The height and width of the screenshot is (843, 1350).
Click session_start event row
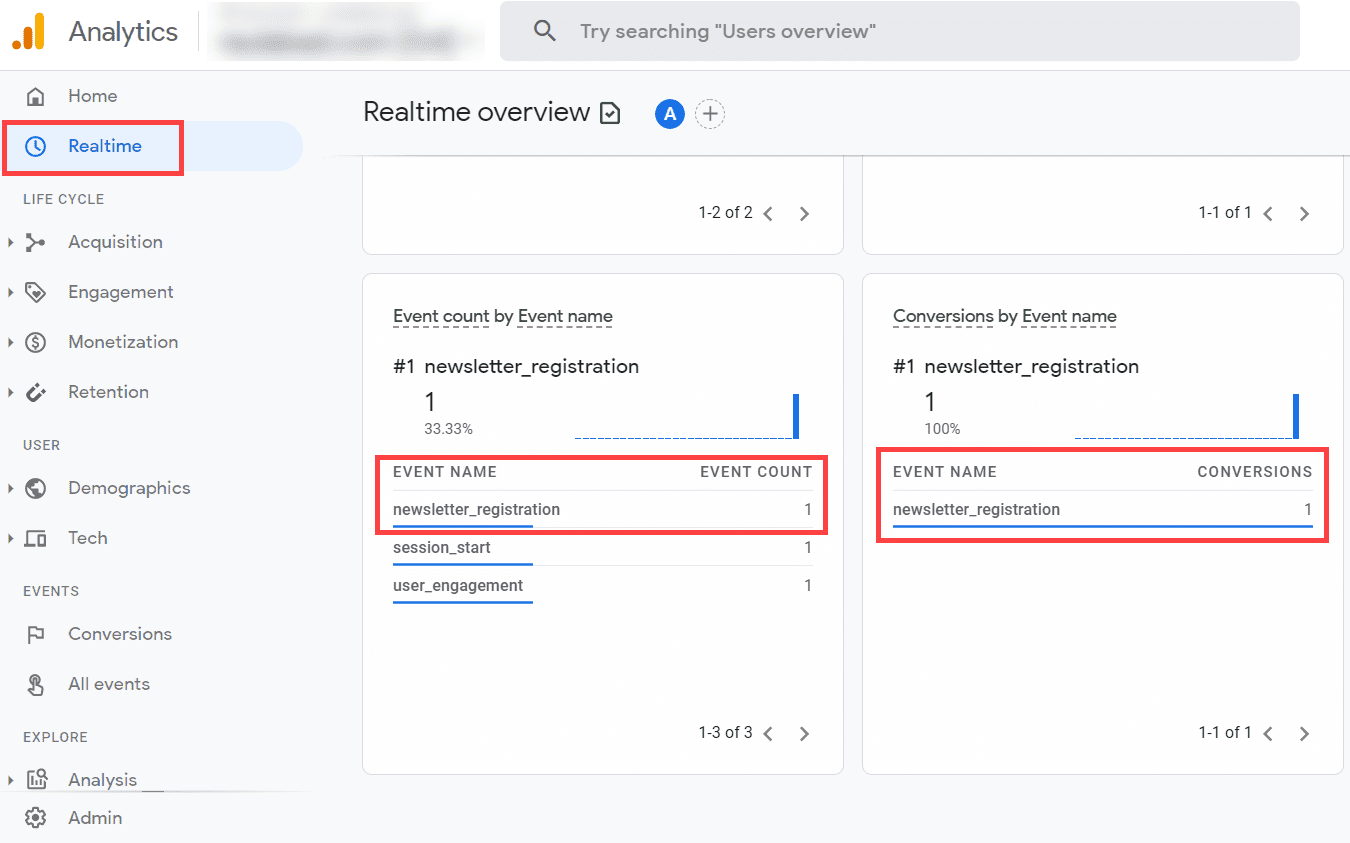coord(602,548)
